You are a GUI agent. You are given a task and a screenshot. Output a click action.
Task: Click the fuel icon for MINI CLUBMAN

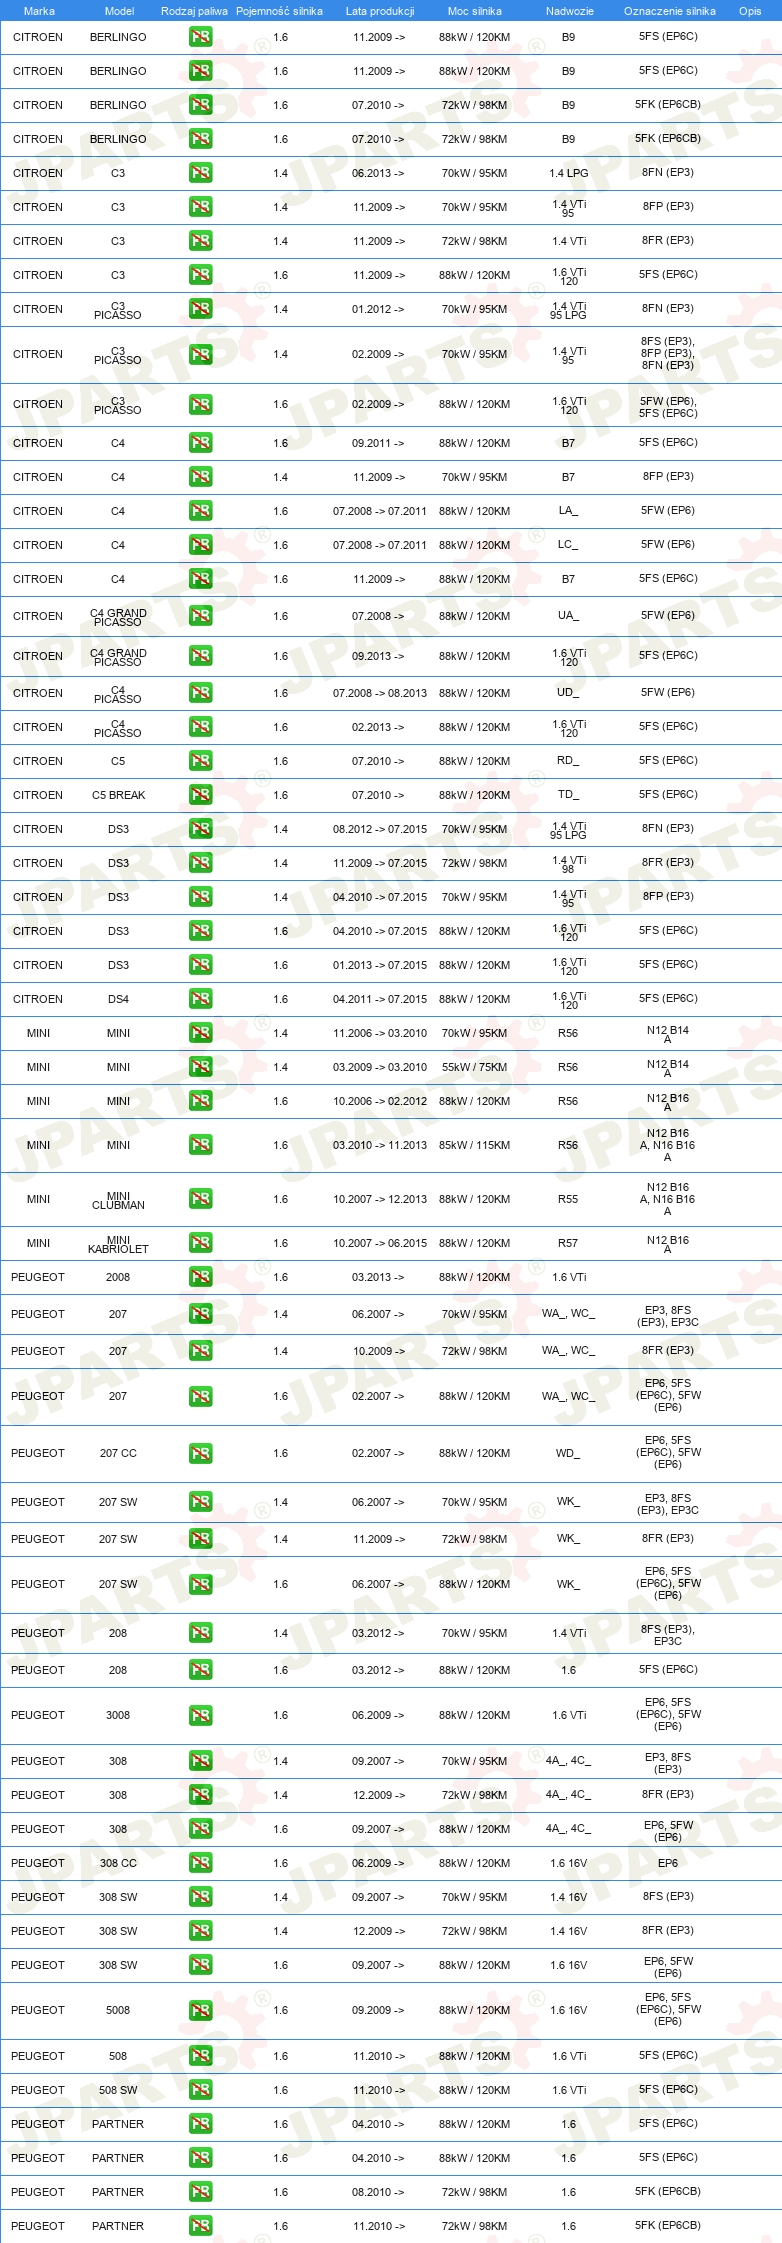pyautogui.click(x=200, y=1199)
